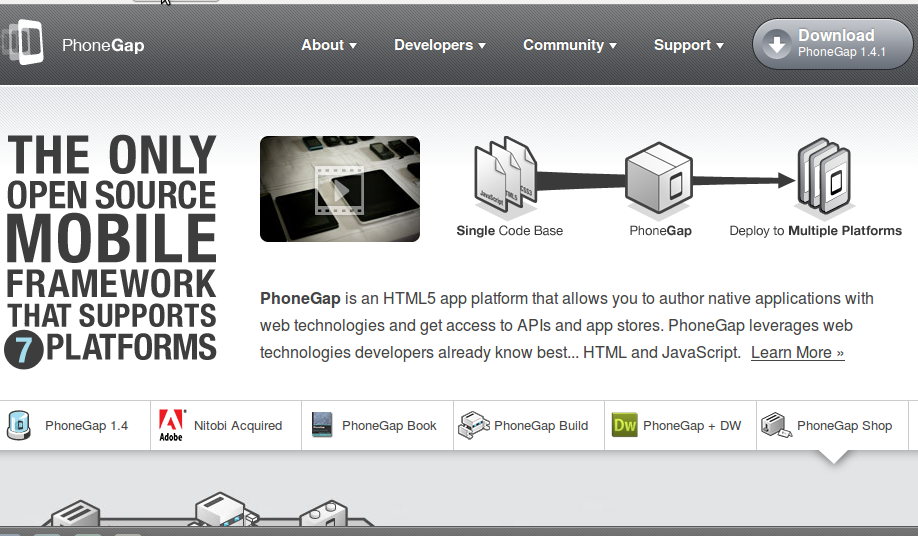918x536 pixels.
Task: Click the 'MOBILE' headline word
Action: pos(111,238)
